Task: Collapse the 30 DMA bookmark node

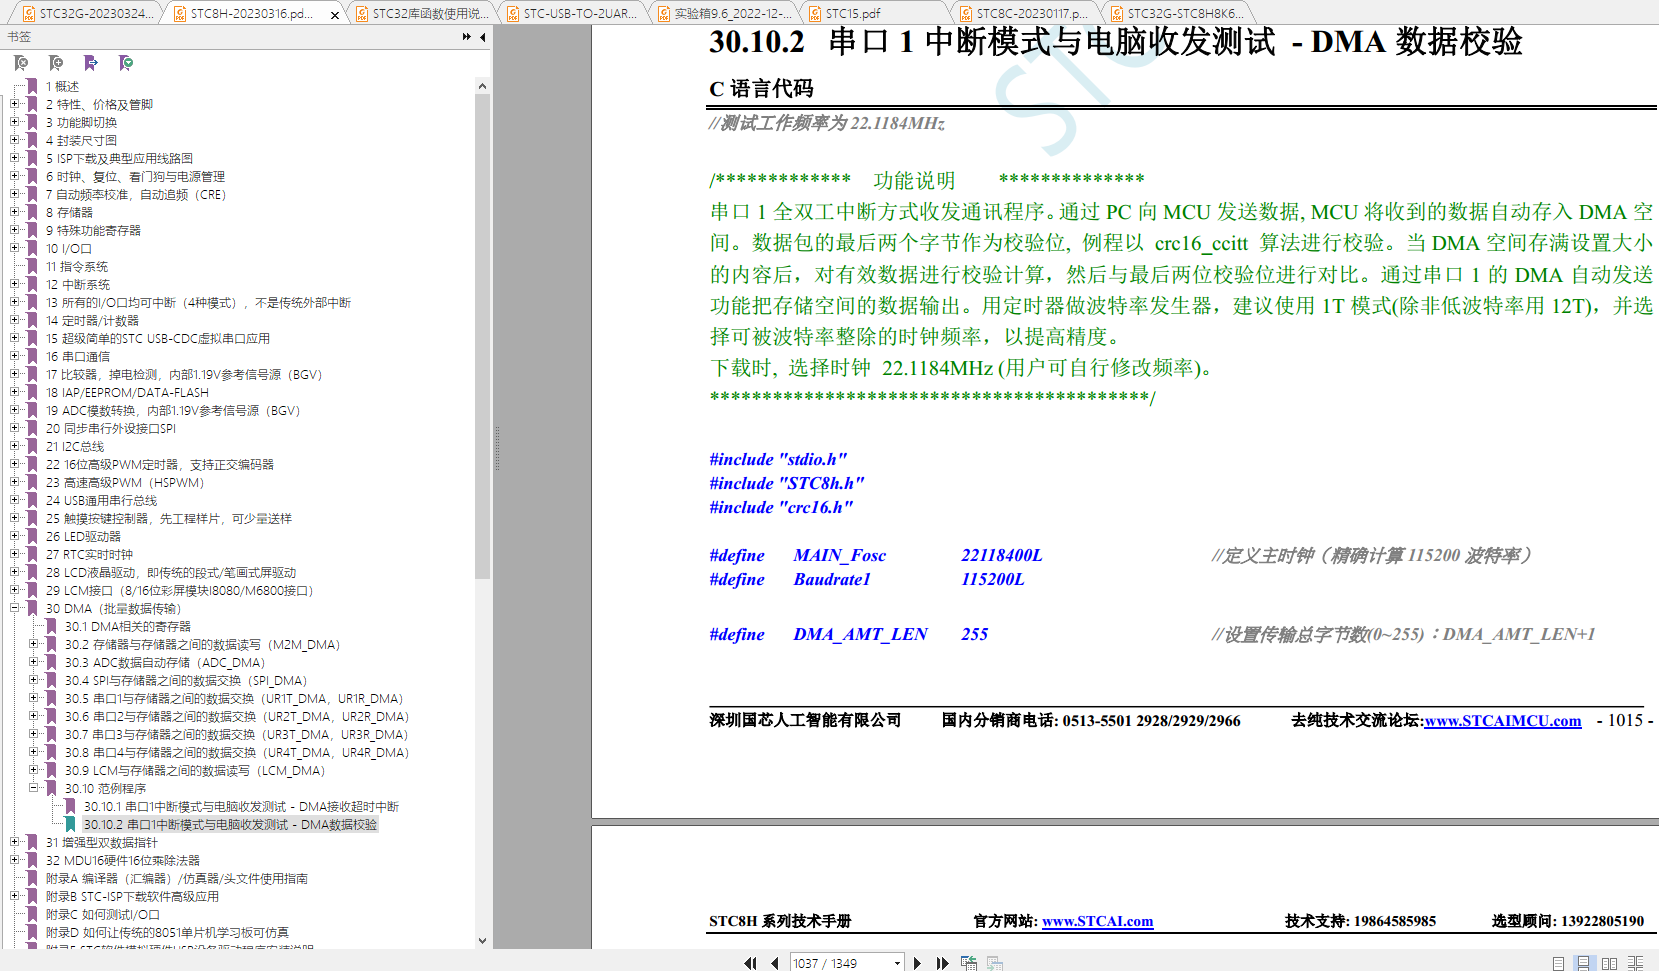Action: tap(14, 608)
